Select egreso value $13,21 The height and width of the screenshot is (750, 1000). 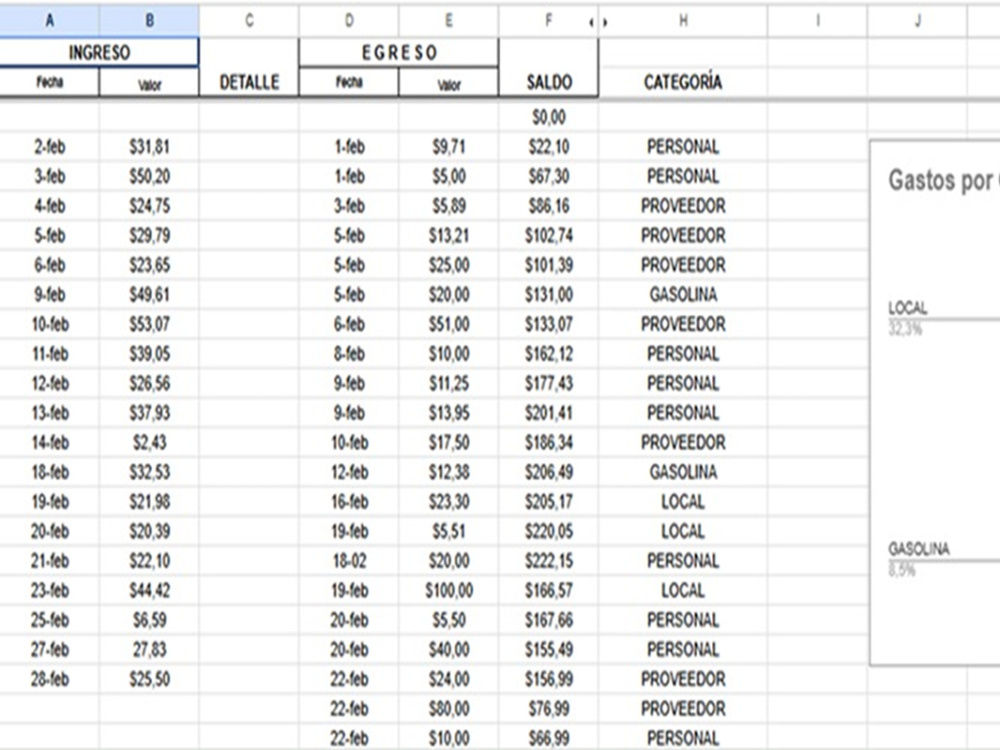[448, 235]
